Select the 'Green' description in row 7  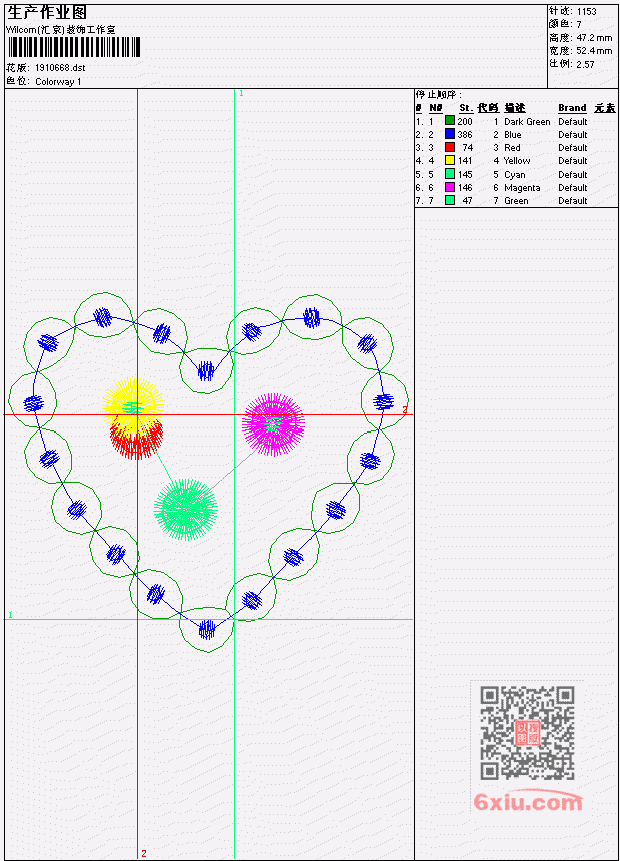(x=516, y=202)
